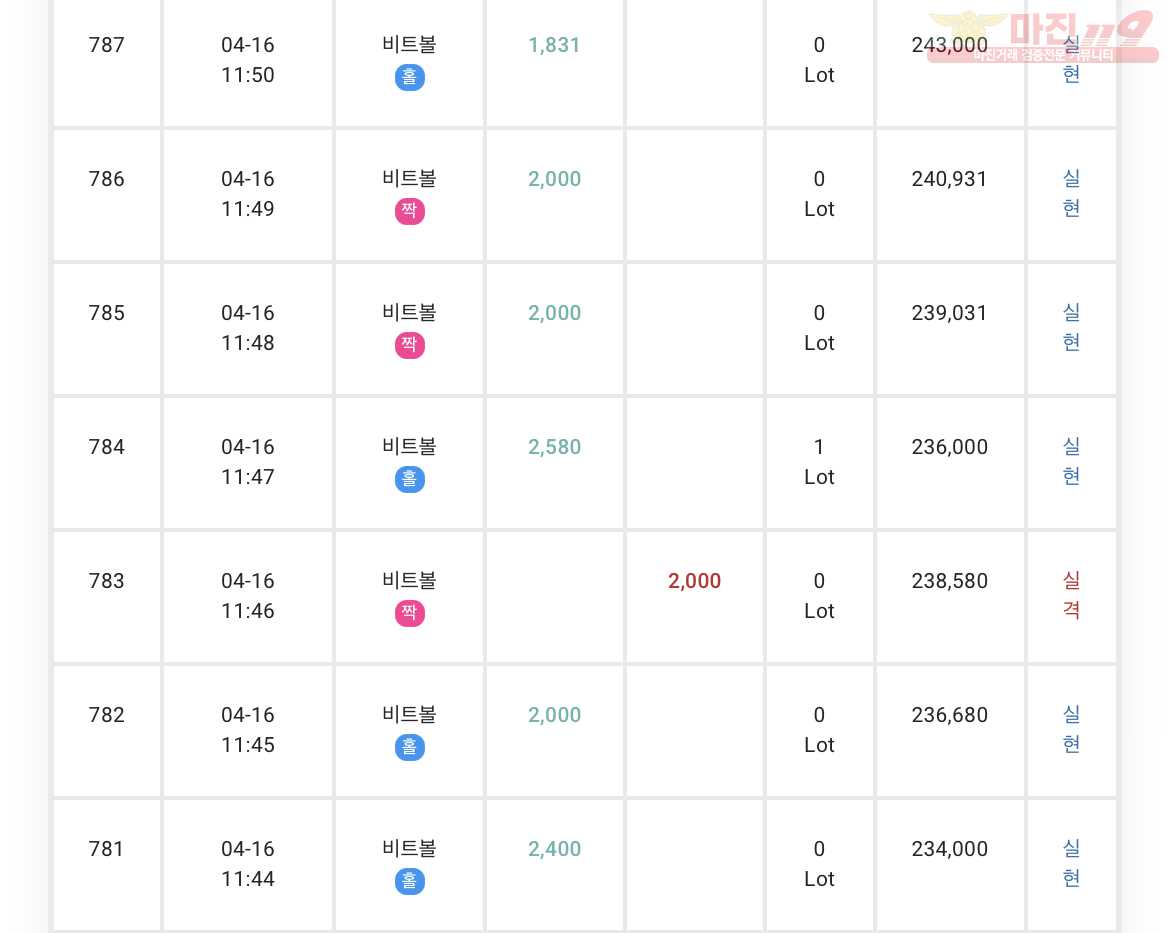Click the 마진 watermark logo

coord(1043,36)
